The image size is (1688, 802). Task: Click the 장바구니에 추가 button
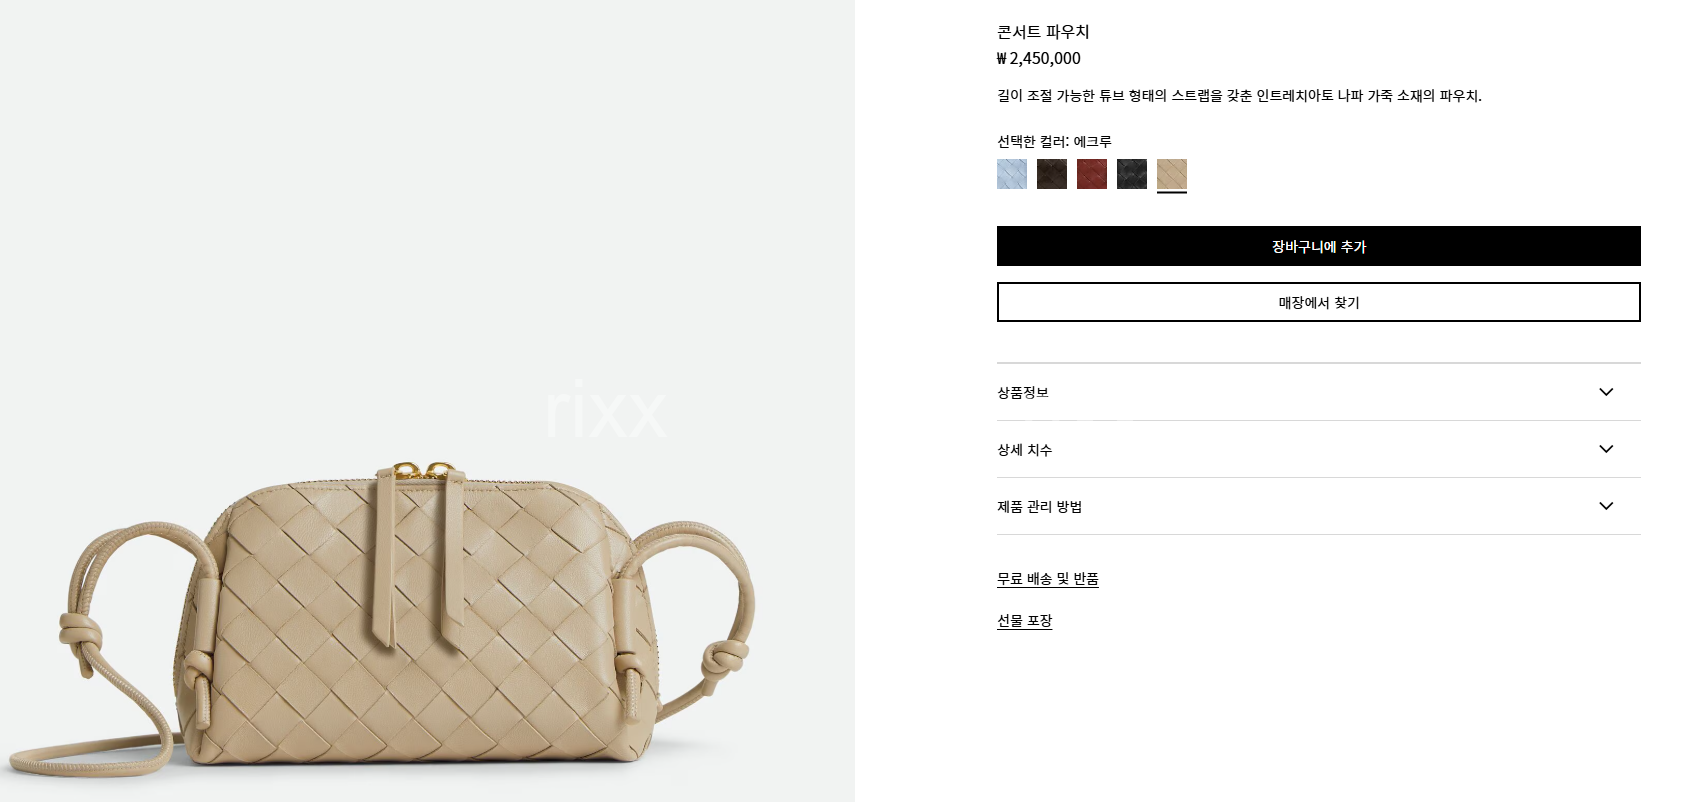[x=1318, y=246]
